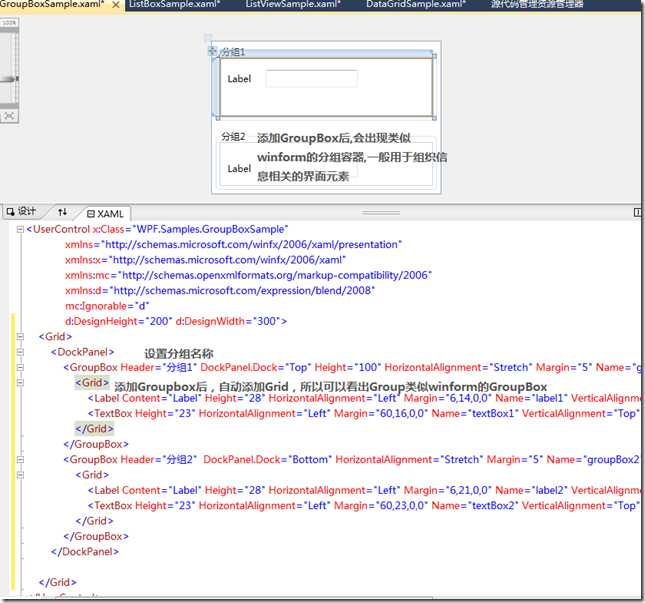
Task: Click the highlighted <Grid> opening tag
Action: (x=92, y=383)
